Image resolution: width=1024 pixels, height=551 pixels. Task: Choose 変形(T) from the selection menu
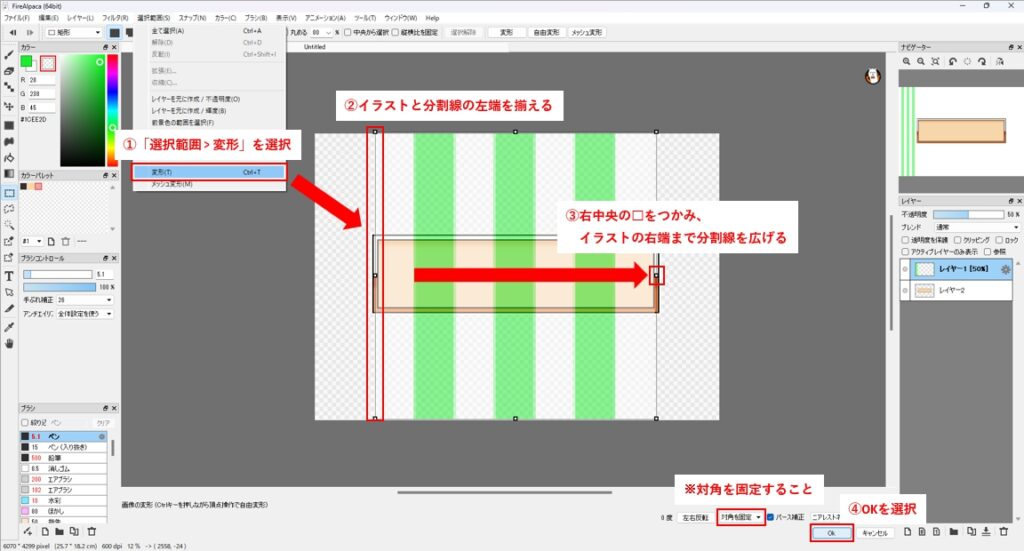click(209, 172)
